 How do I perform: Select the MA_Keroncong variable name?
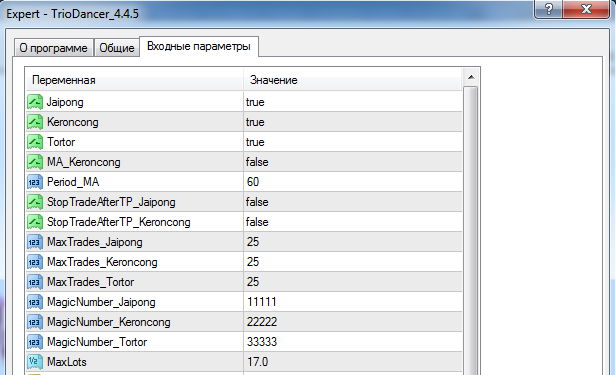[x=84, y=162]
